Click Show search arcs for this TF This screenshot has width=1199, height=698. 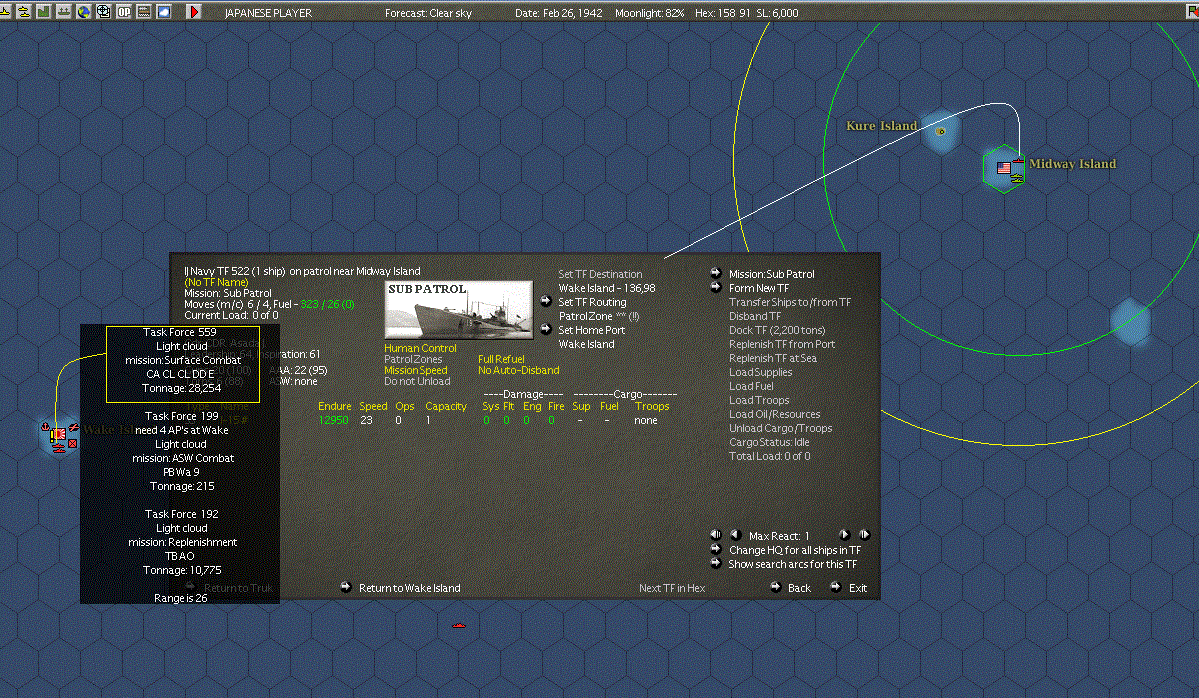click(792, 564)
